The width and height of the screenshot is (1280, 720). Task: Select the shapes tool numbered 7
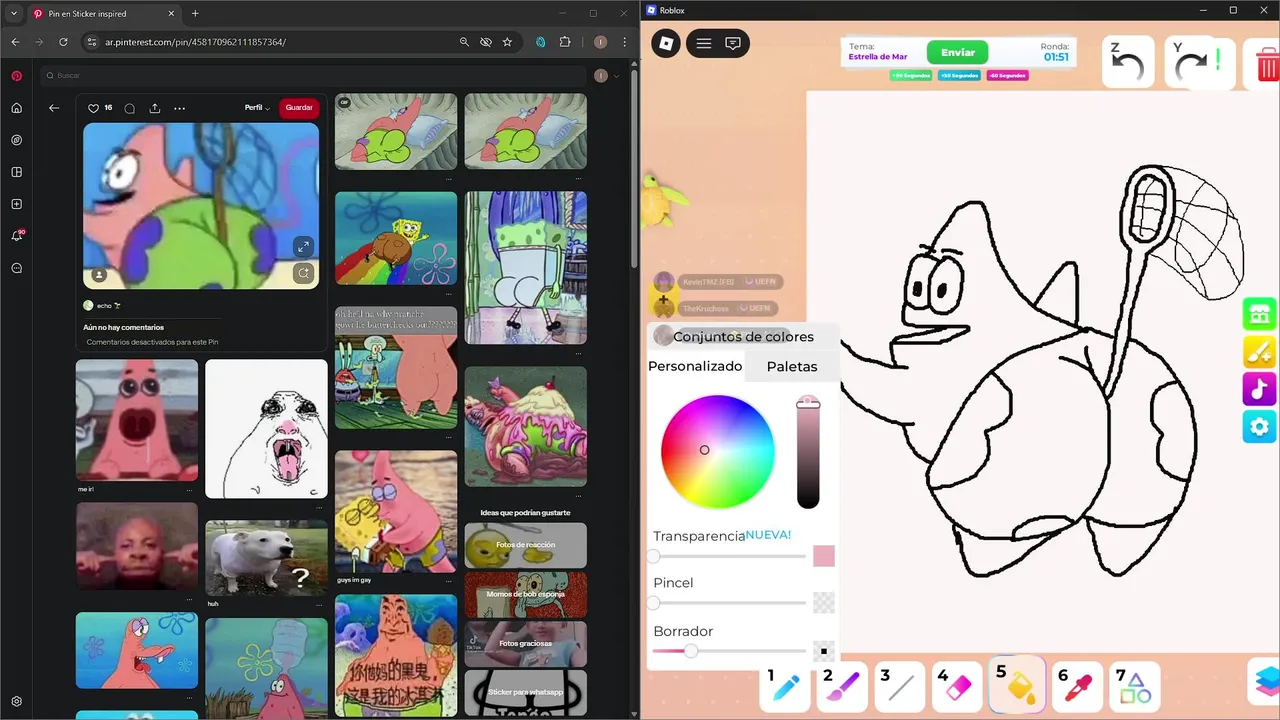point(1134,687)
